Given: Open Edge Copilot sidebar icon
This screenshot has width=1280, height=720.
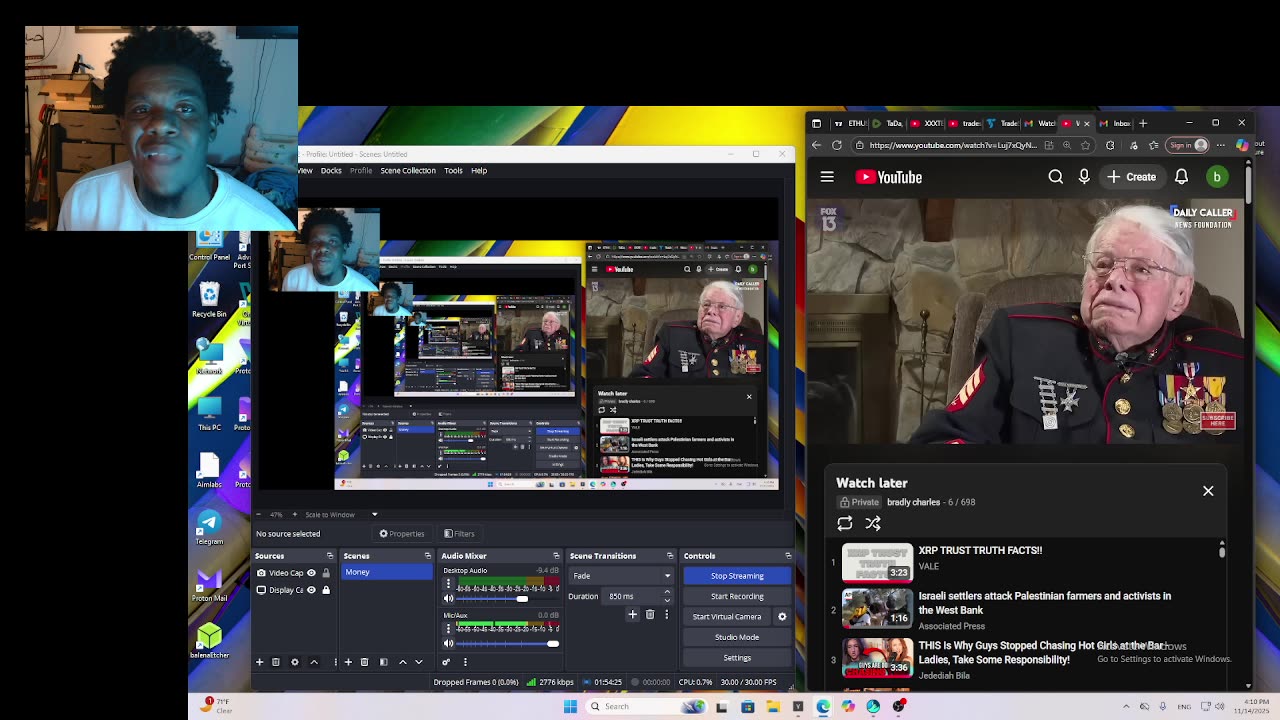Looking at the screenshot, I should point(1242,145).
